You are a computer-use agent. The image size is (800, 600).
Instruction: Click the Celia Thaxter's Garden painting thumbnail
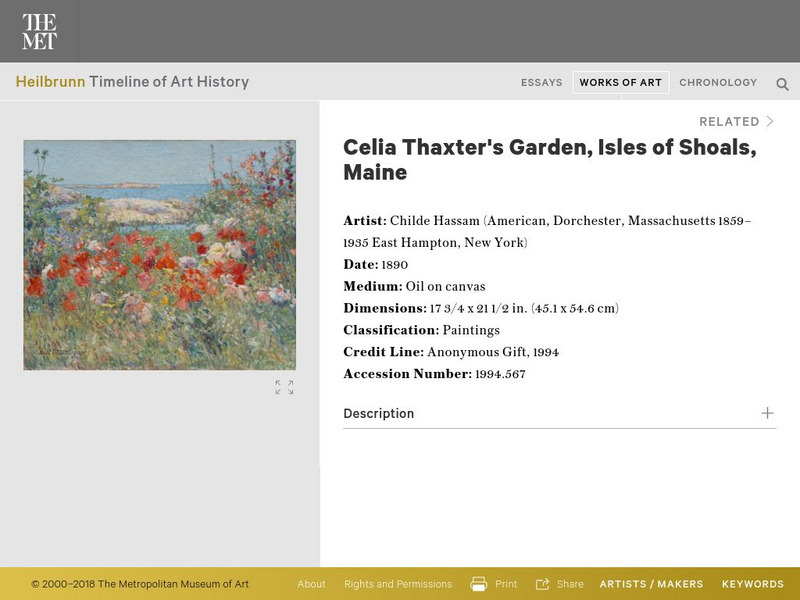point(160,255)
